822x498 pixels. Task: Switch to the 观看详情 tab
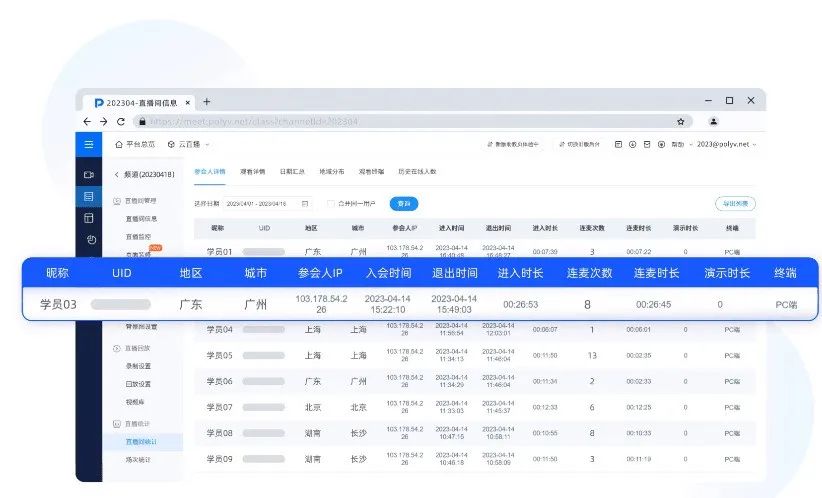click(253, 171)
